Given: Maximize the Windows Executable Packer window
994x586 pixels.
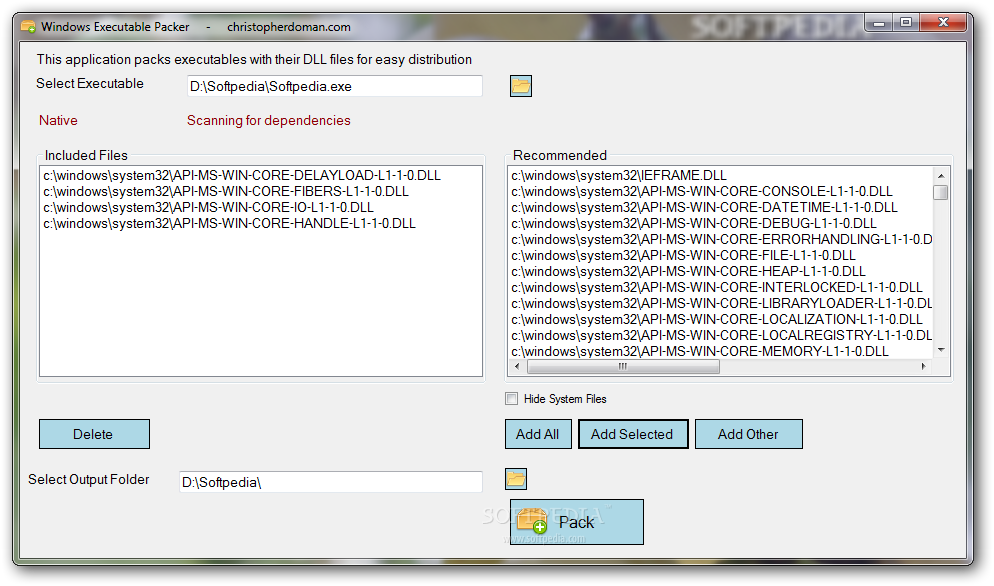Looking at the screenshot, I should tap(906, 22).
